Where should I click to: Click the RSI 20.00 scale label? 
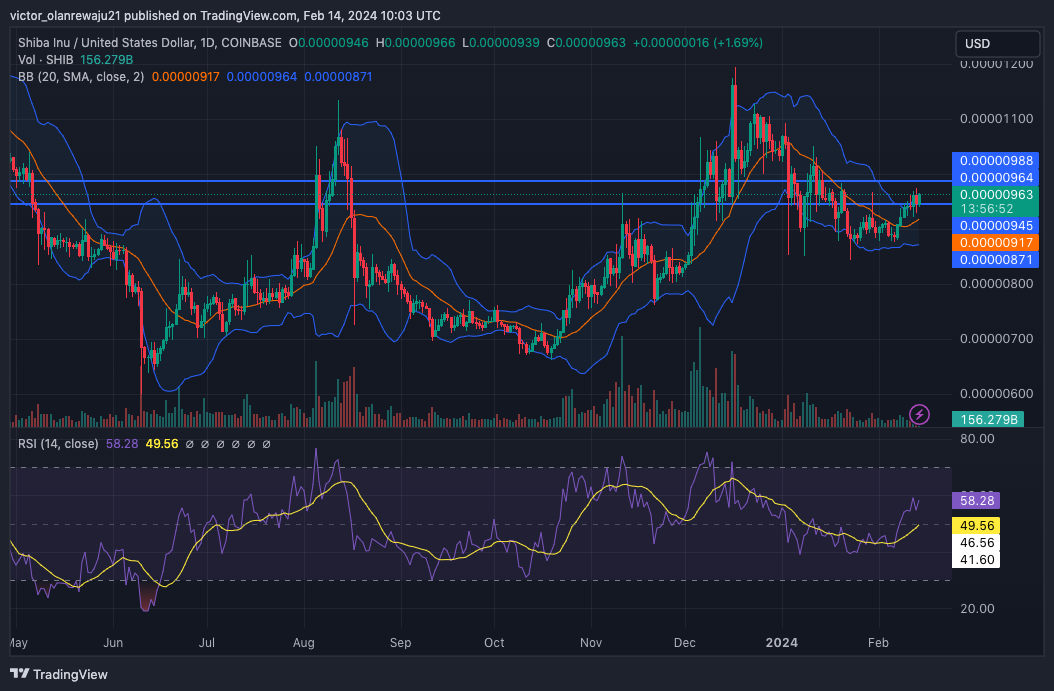[x=977, y=608]
